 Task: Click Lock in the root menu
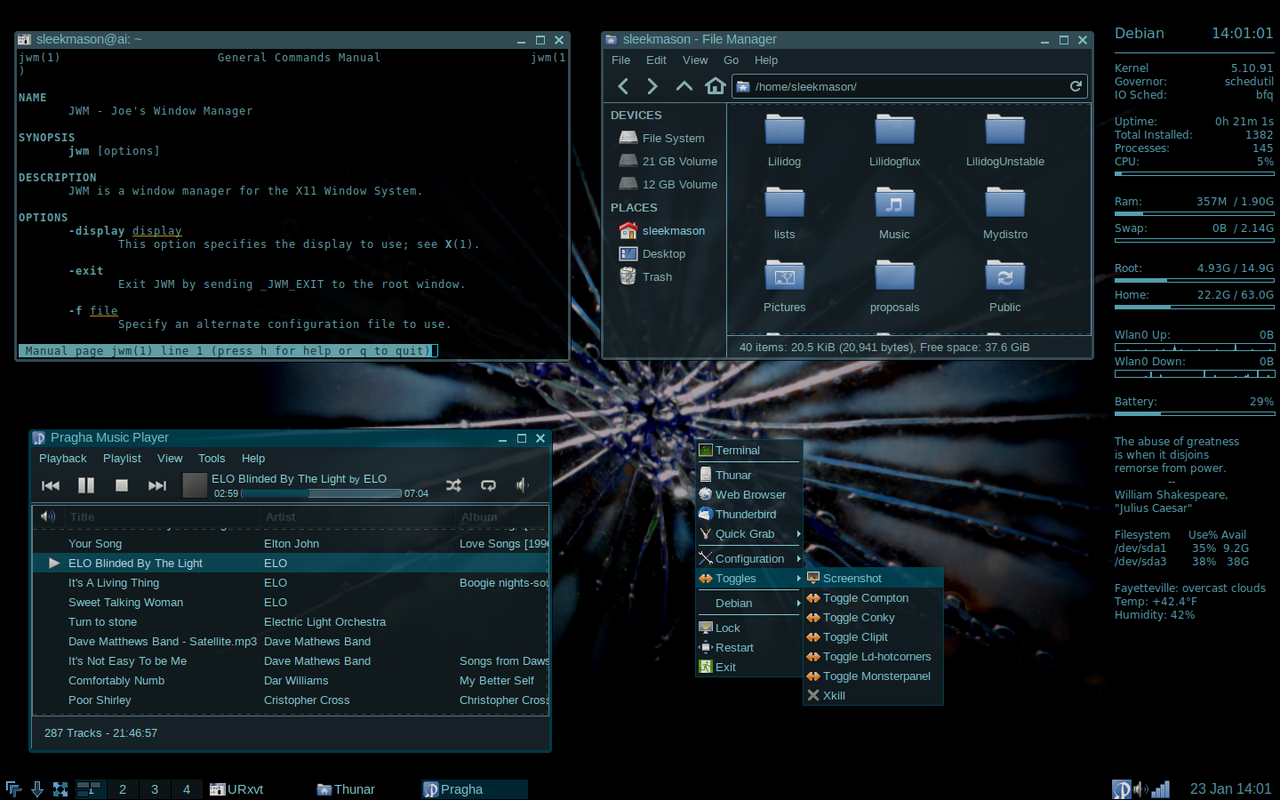(x=749, y=628)
